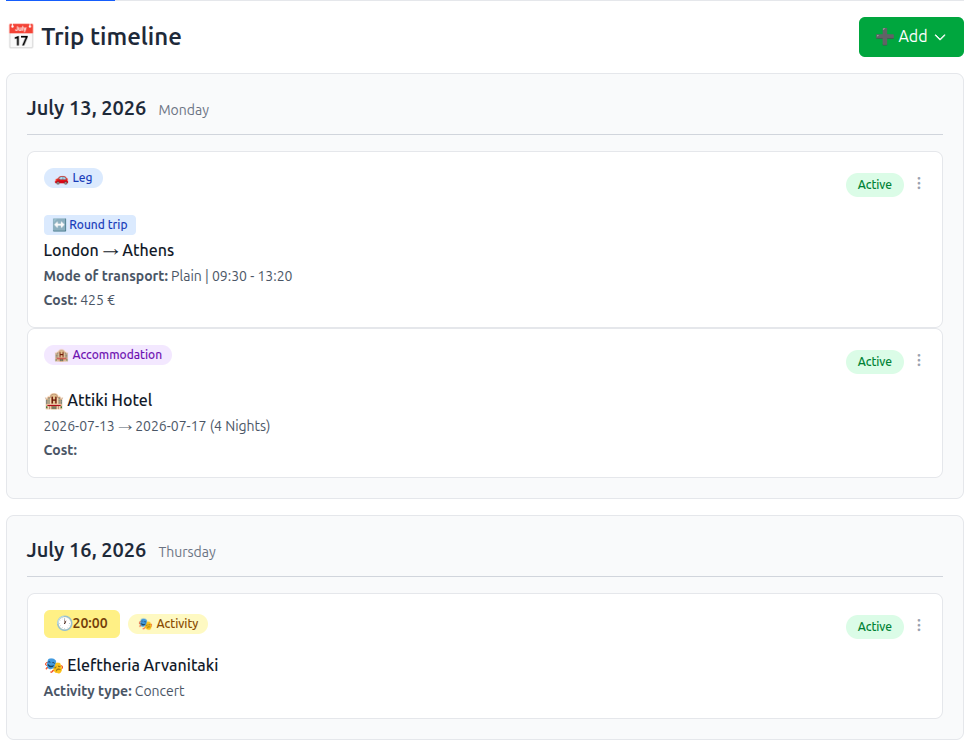979x749 pixels.
Task: Click the singer emoji beside Eleftheria Arvanitaki
Action: [x=53, y=664]
